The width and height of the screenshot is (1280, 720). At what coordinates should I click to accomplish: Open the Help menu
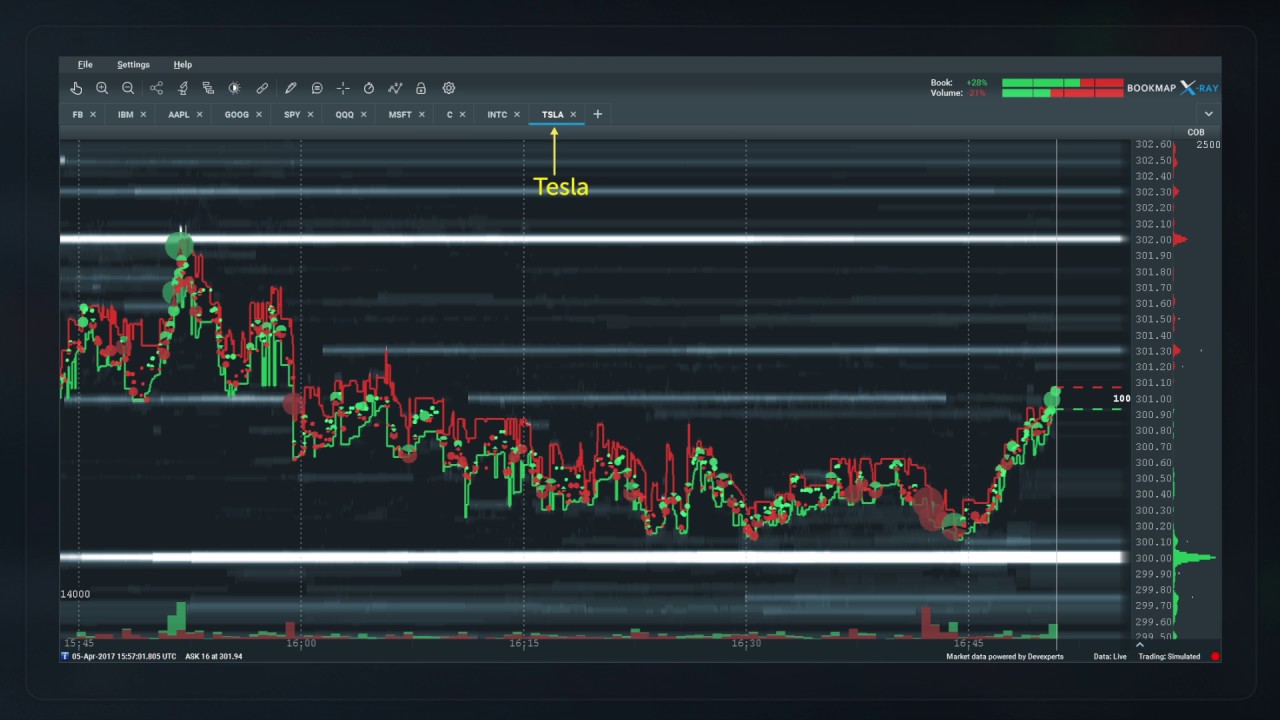coord(182,65)
